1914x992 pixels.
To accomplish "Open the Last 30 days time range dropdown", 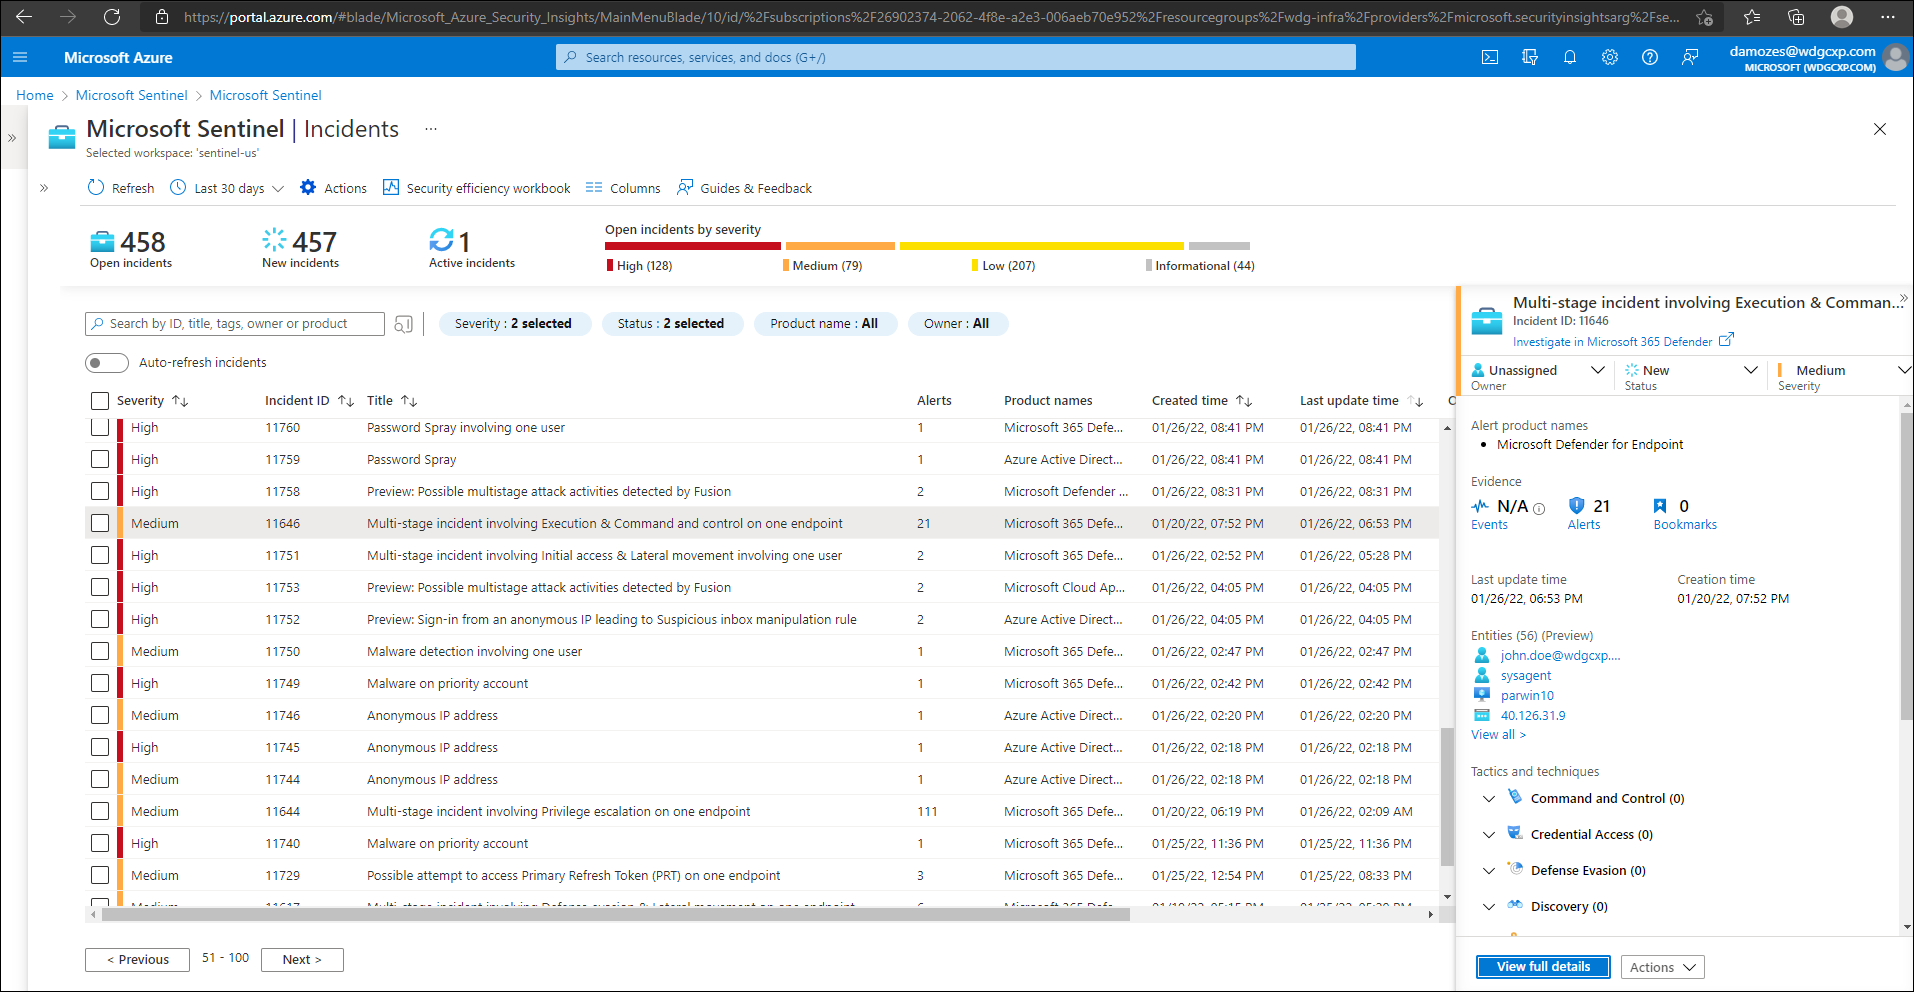I will click(228, 188).
